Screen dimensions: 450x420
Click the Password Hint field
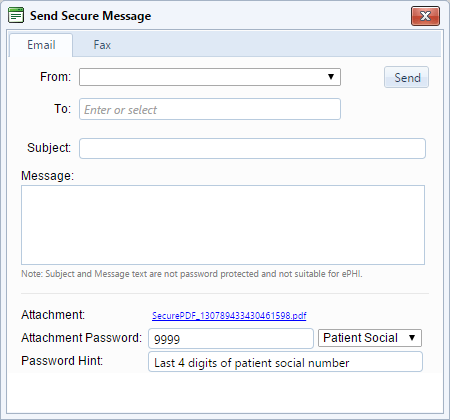click(285, 362)
